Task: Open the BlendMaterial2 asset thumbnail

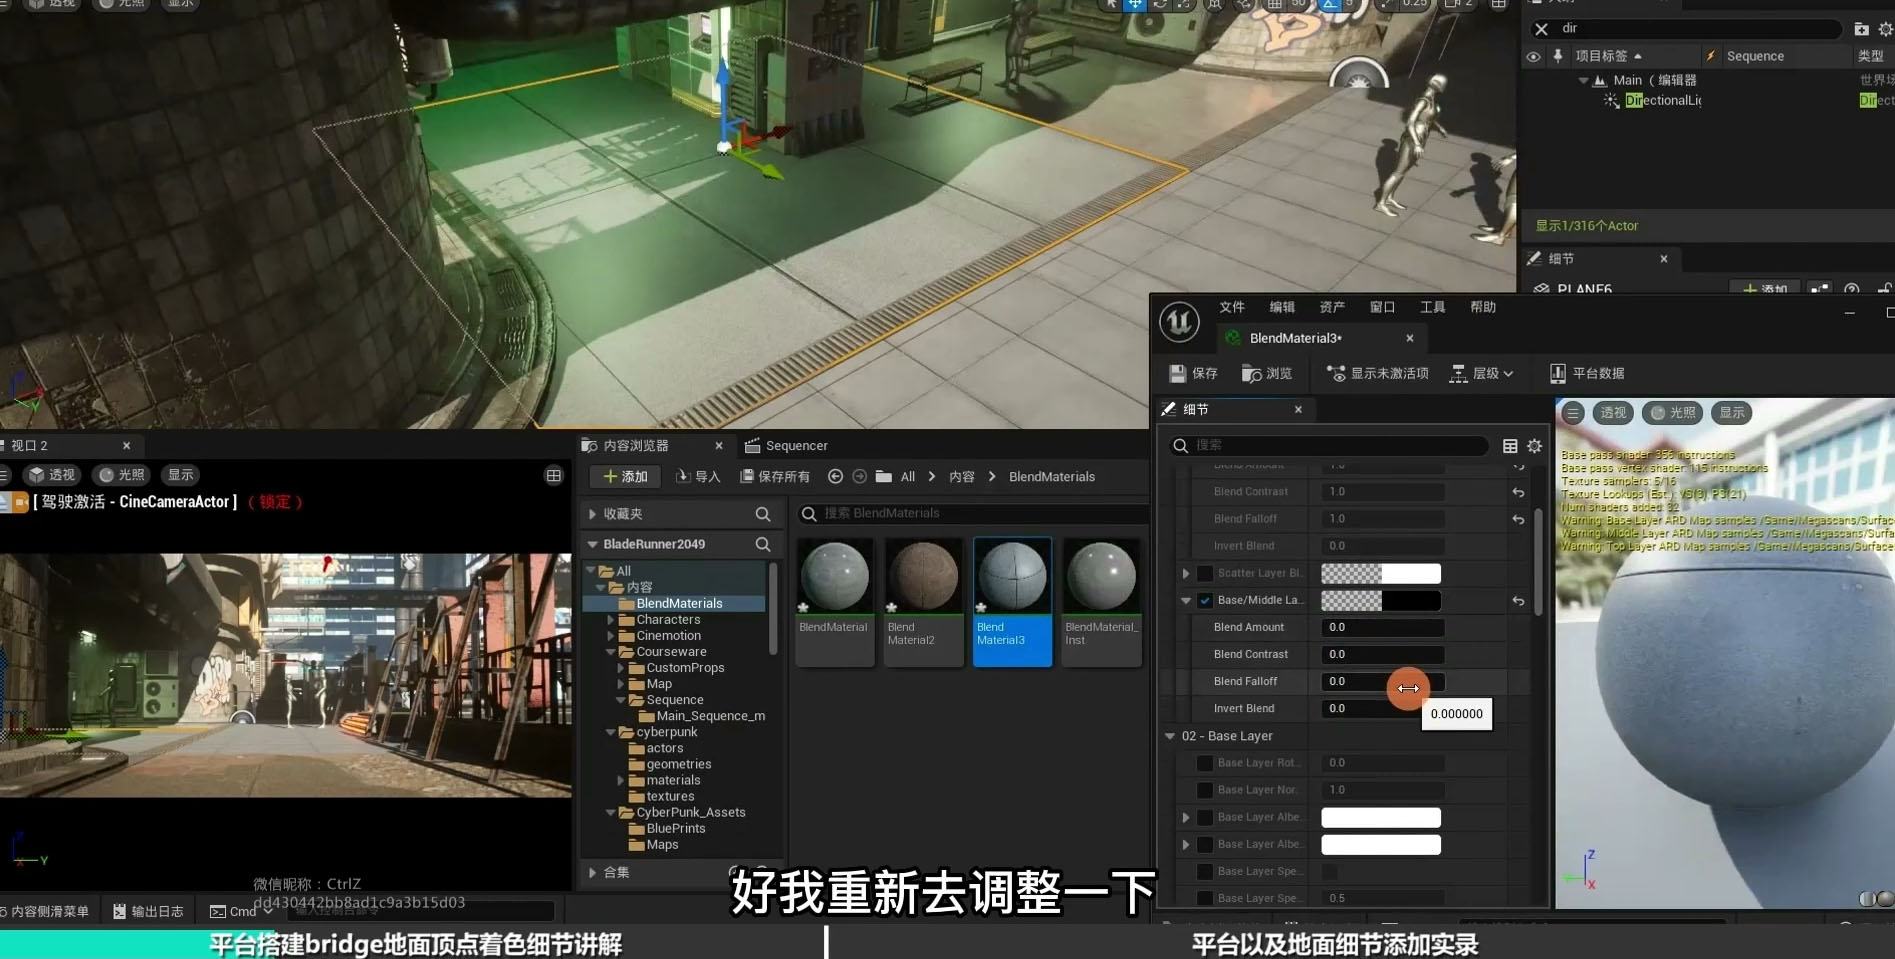Action: click(x=923, y=602)
